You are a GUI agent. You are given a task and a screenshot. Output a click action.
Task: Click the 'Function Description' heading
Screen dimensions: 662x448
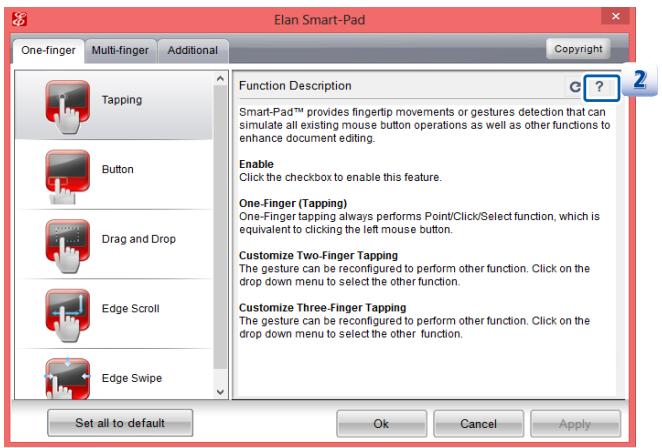click(295, 86)
